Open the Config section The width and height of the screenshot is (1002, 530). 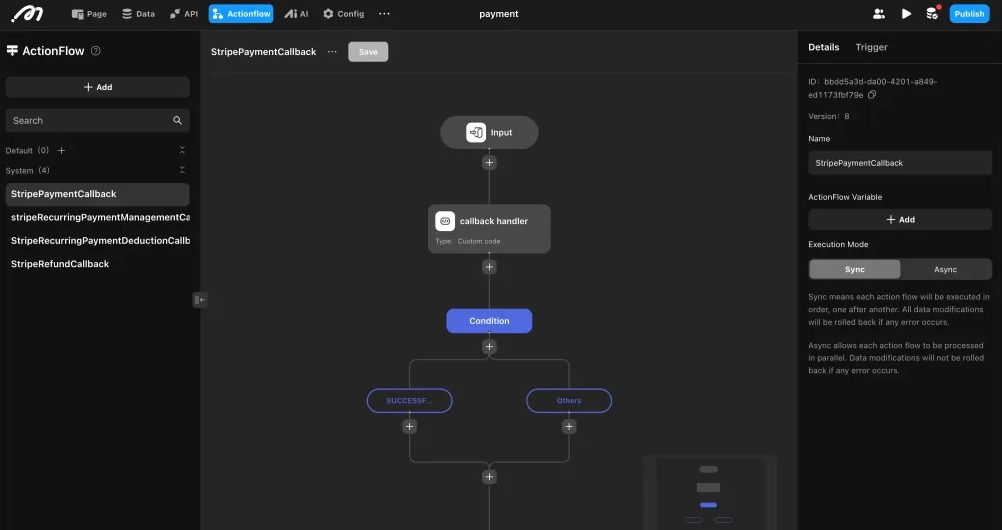pyautogui.click(x=343, y=13)
